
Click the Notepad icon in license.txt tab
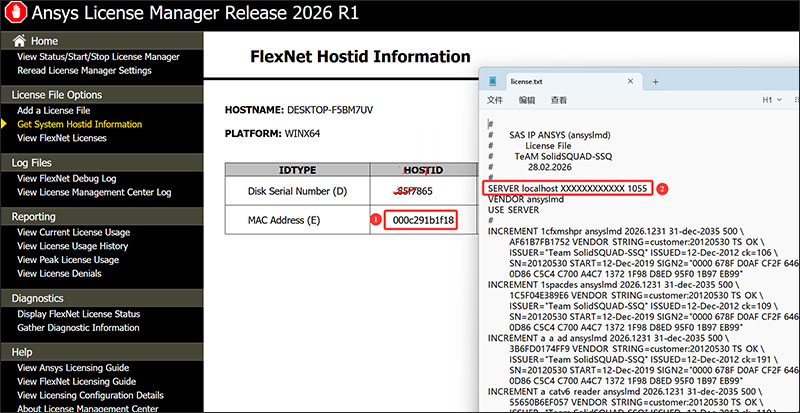point(492,81)
